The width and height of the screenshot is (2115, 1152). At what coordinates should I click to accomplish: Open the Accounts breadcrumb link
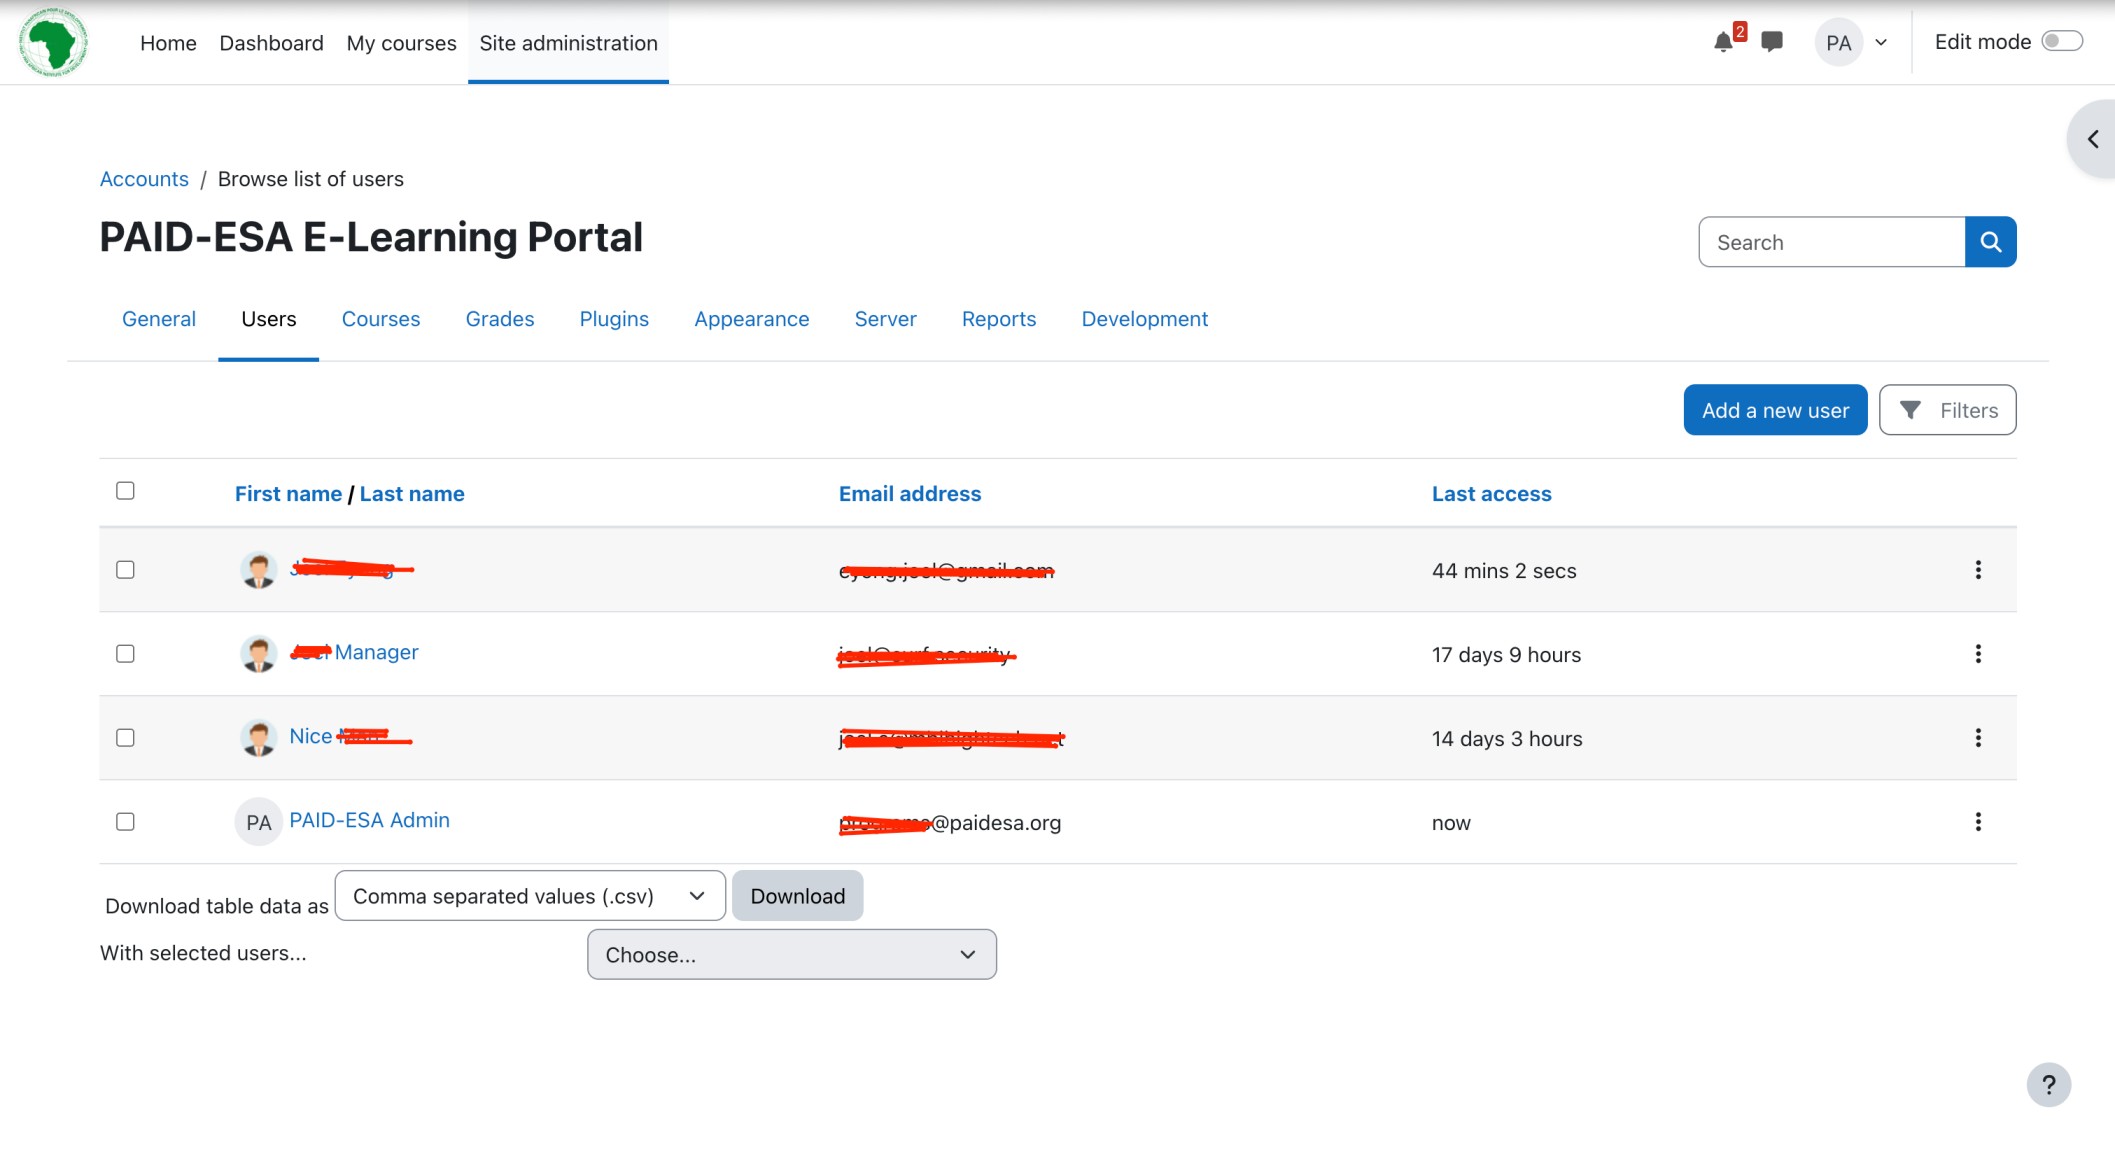click(x=144, y=178)
